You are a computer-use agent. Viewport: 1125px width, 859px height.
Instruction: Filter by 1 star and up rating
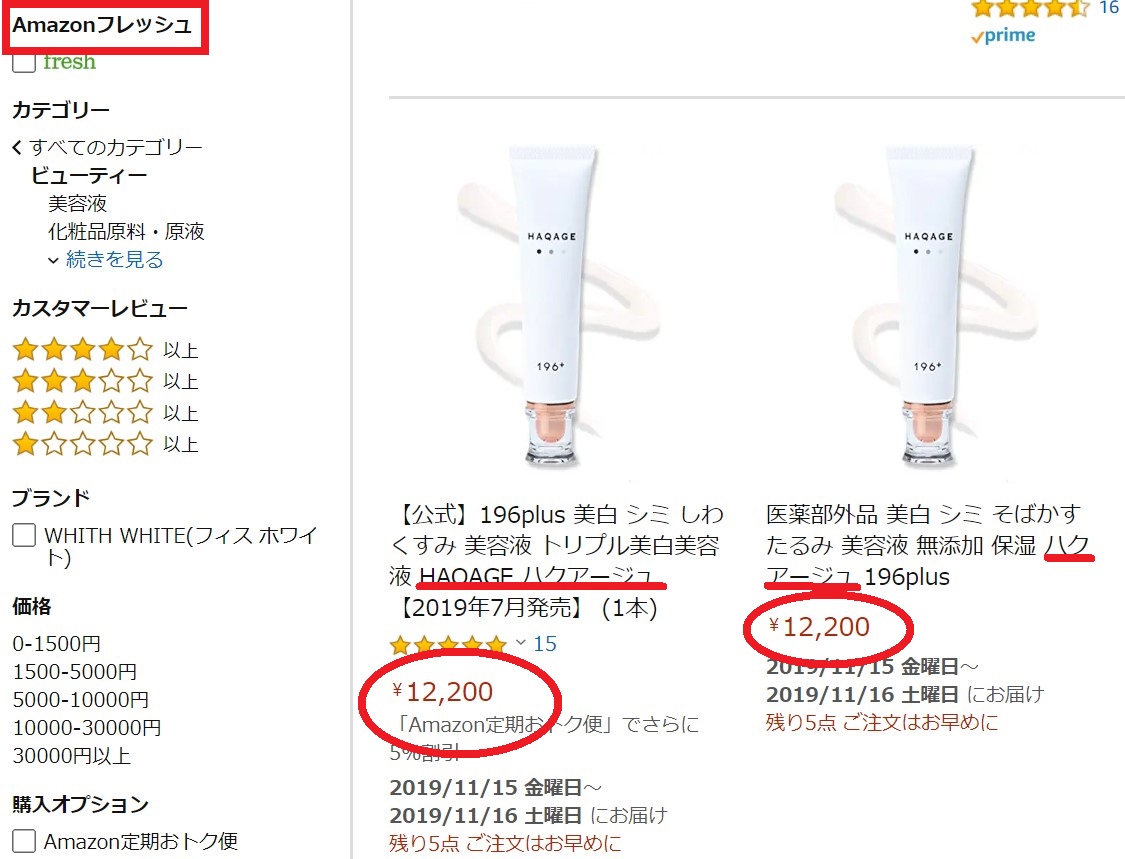105,443
